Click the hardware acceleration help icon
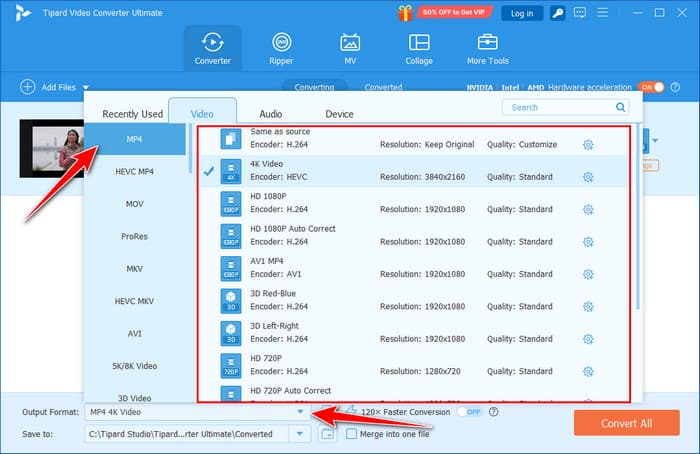Viewport: 700px width, 454px height. coord(675,87)
